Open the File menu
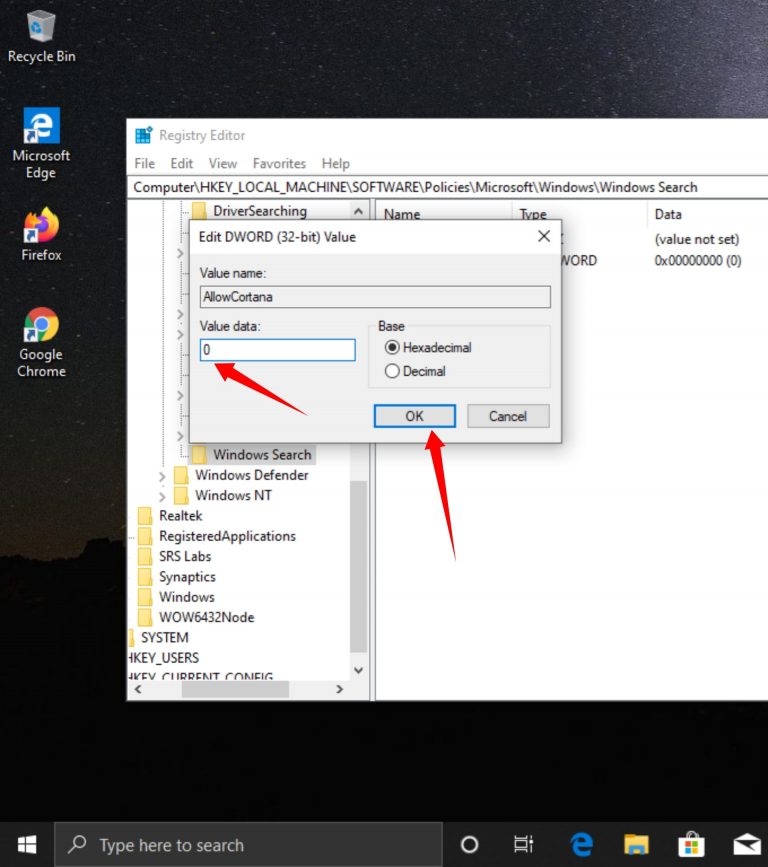Image resolution: width=768 pixels, height=867 pixels. click(144, 163)
